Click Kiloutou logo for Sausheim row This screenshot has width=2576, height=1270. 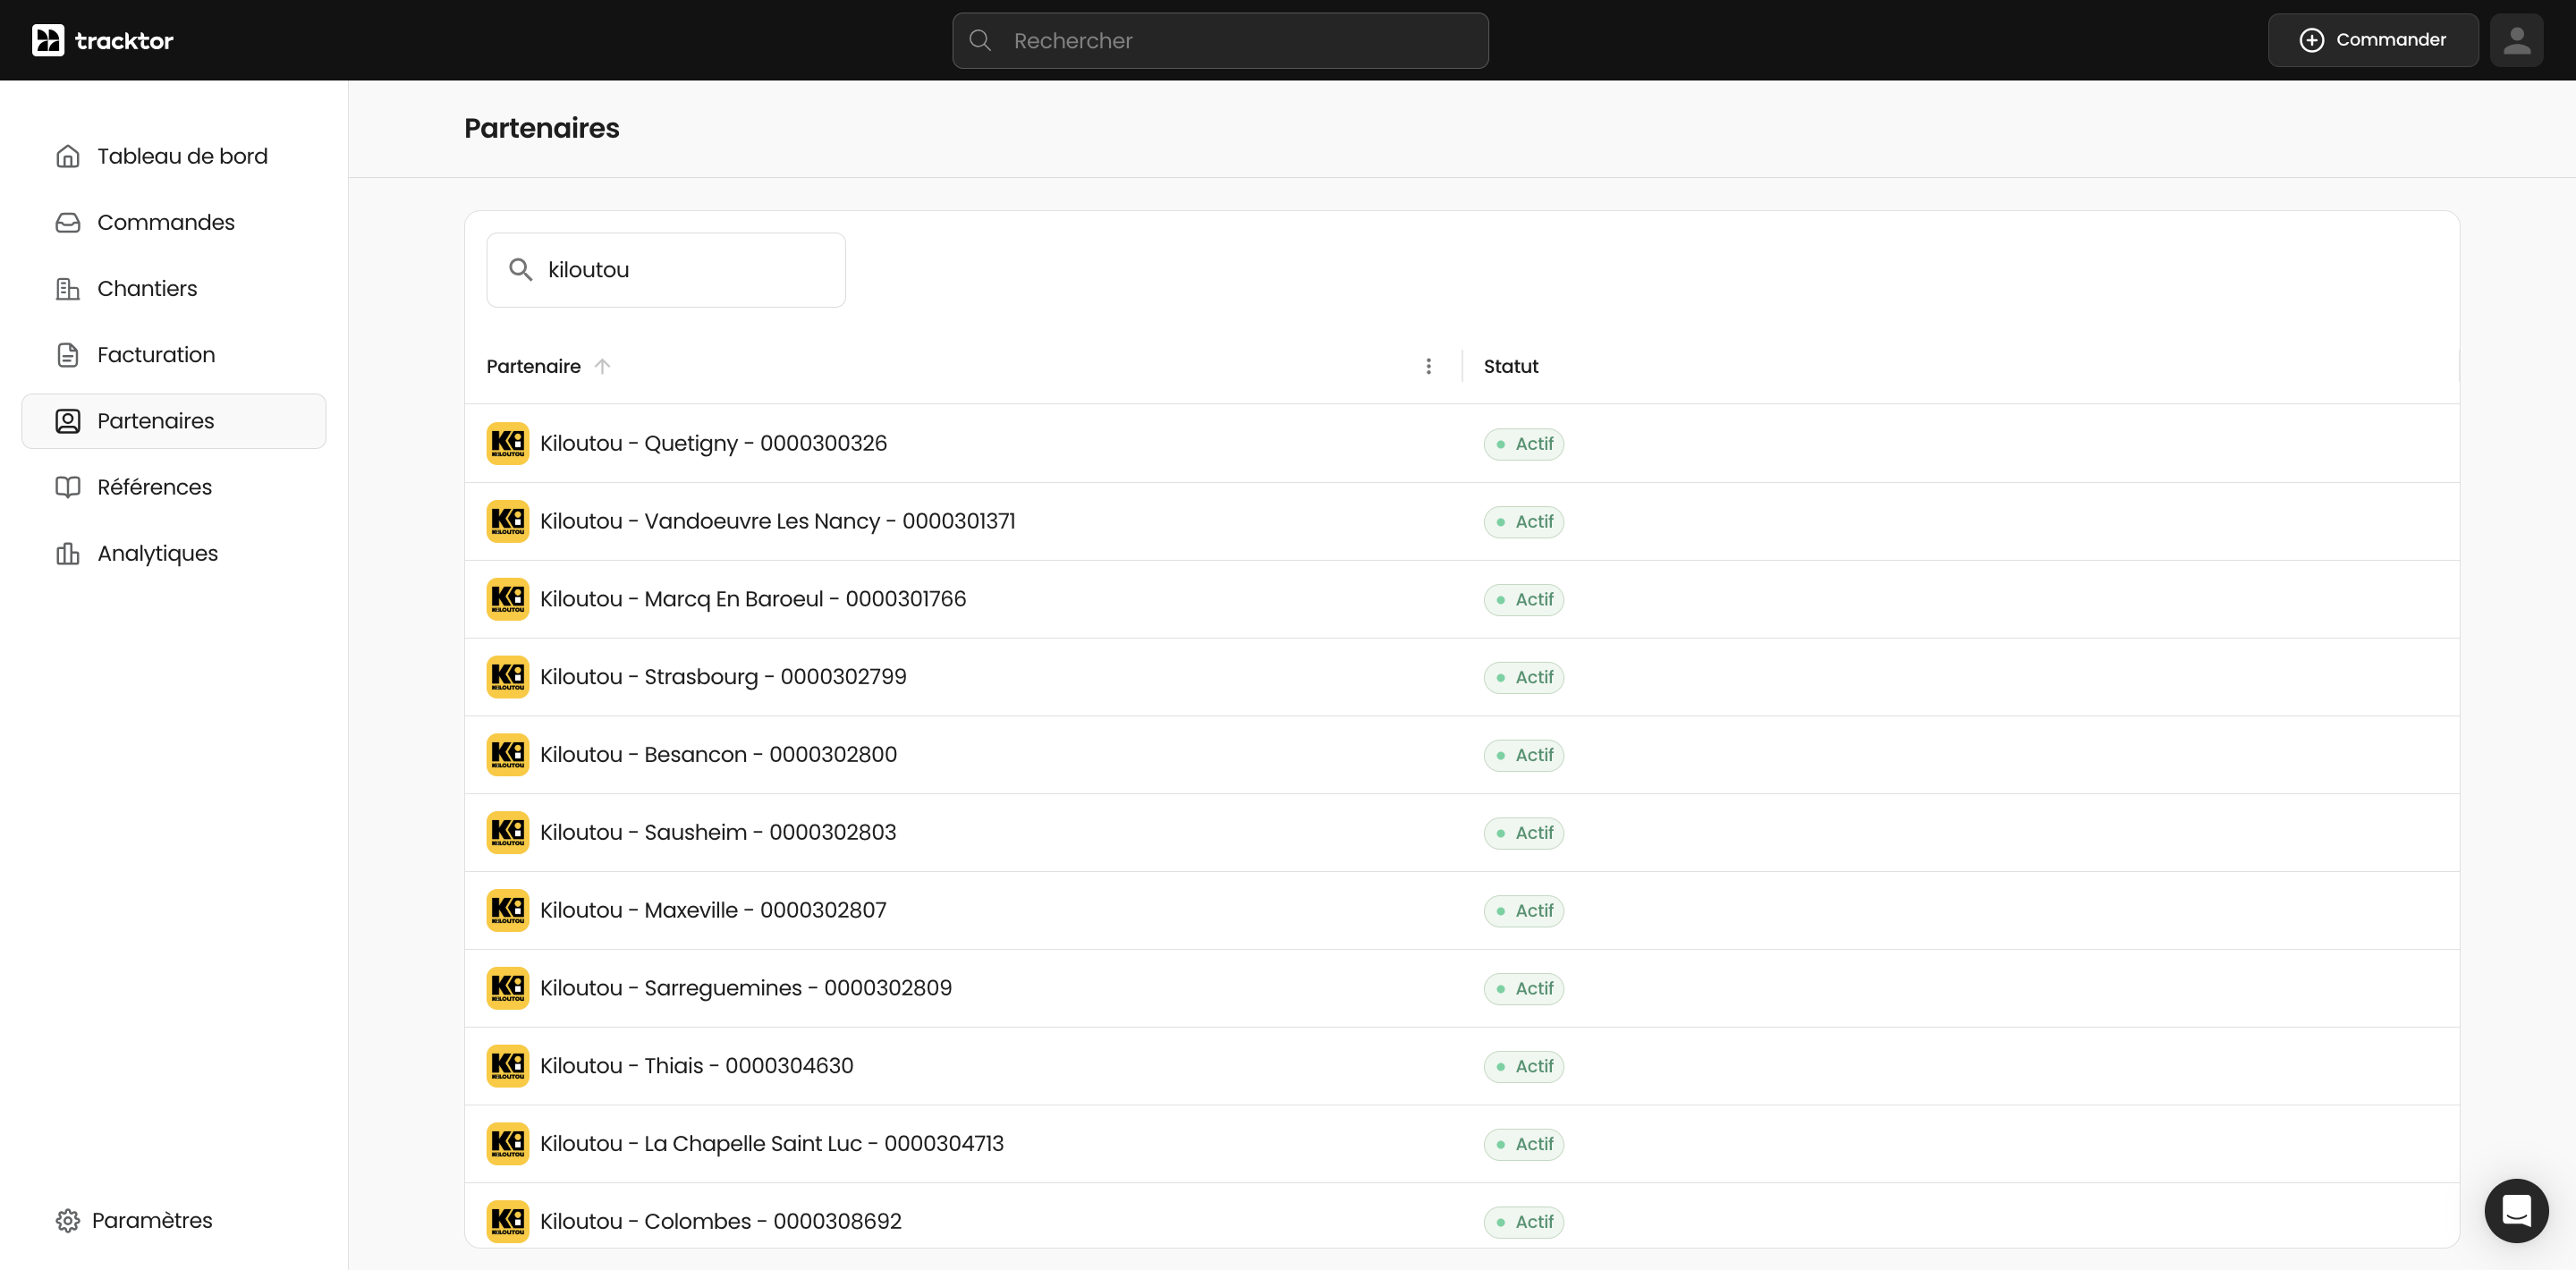[x=508, y=832]
